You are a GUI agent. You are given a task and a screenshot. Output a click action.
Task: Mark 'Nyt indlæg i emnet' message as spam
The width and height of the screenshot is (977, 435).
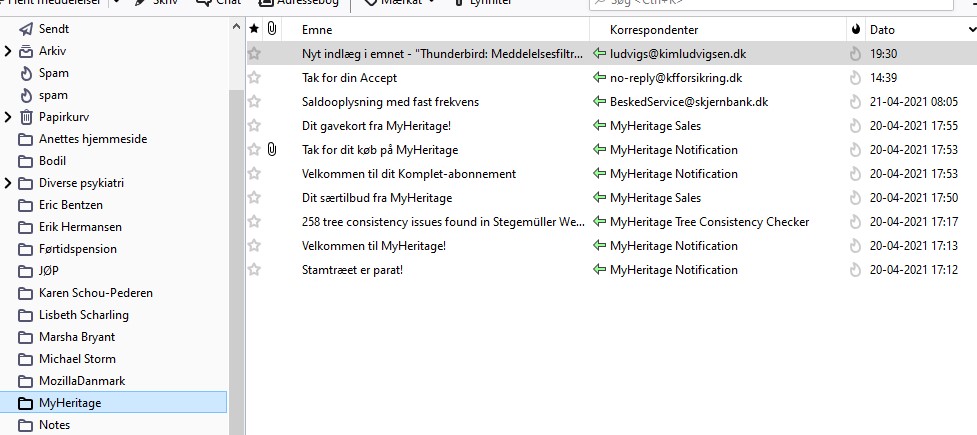(x=855, y=54)
